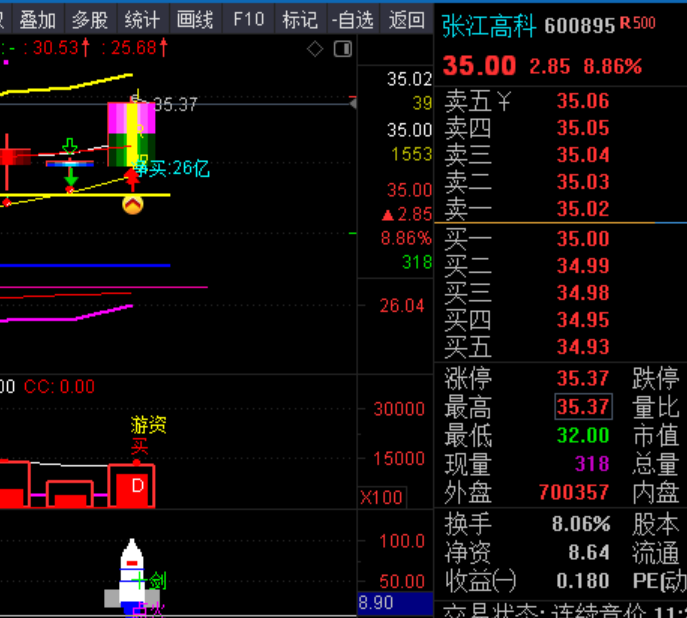Click the CC: 0.00 indicator readout

click(60, 387)
